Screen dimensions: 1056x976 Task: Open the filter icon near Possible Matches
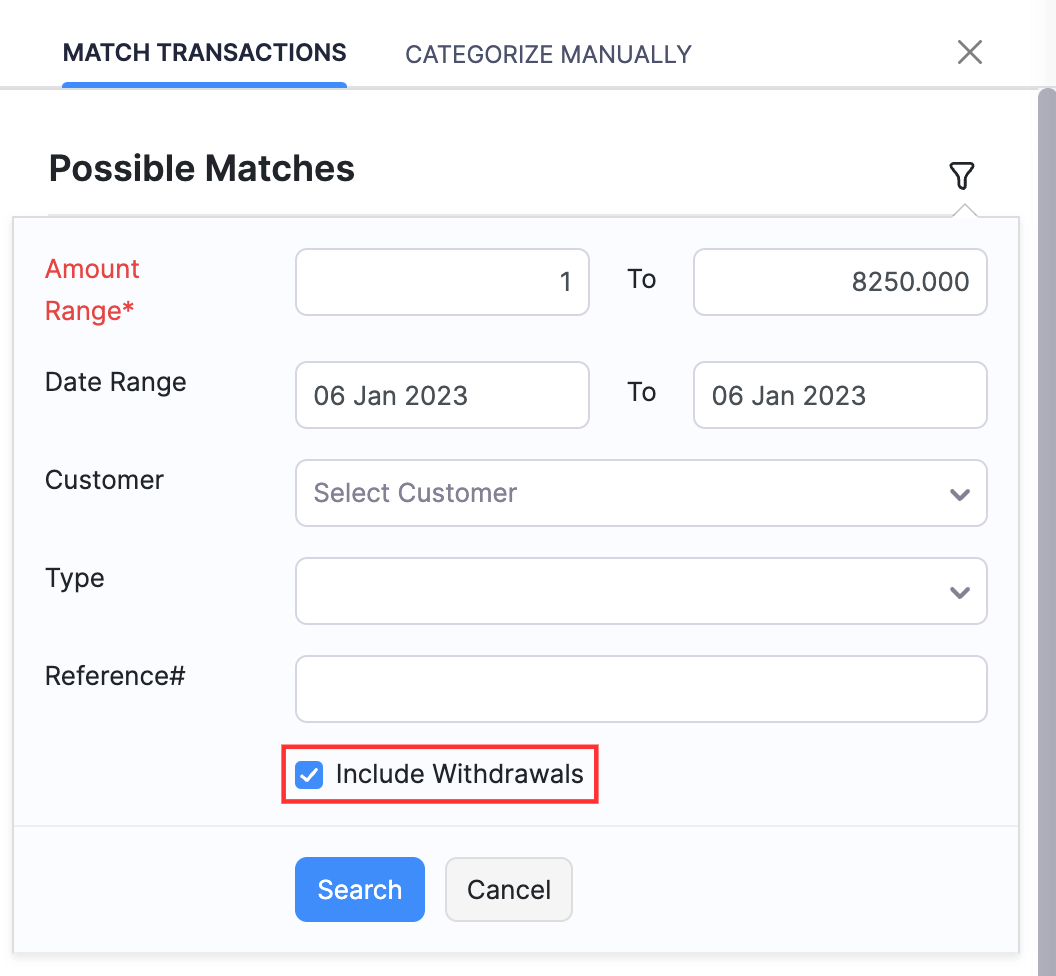pyautogui.click(x=962, y=176)
